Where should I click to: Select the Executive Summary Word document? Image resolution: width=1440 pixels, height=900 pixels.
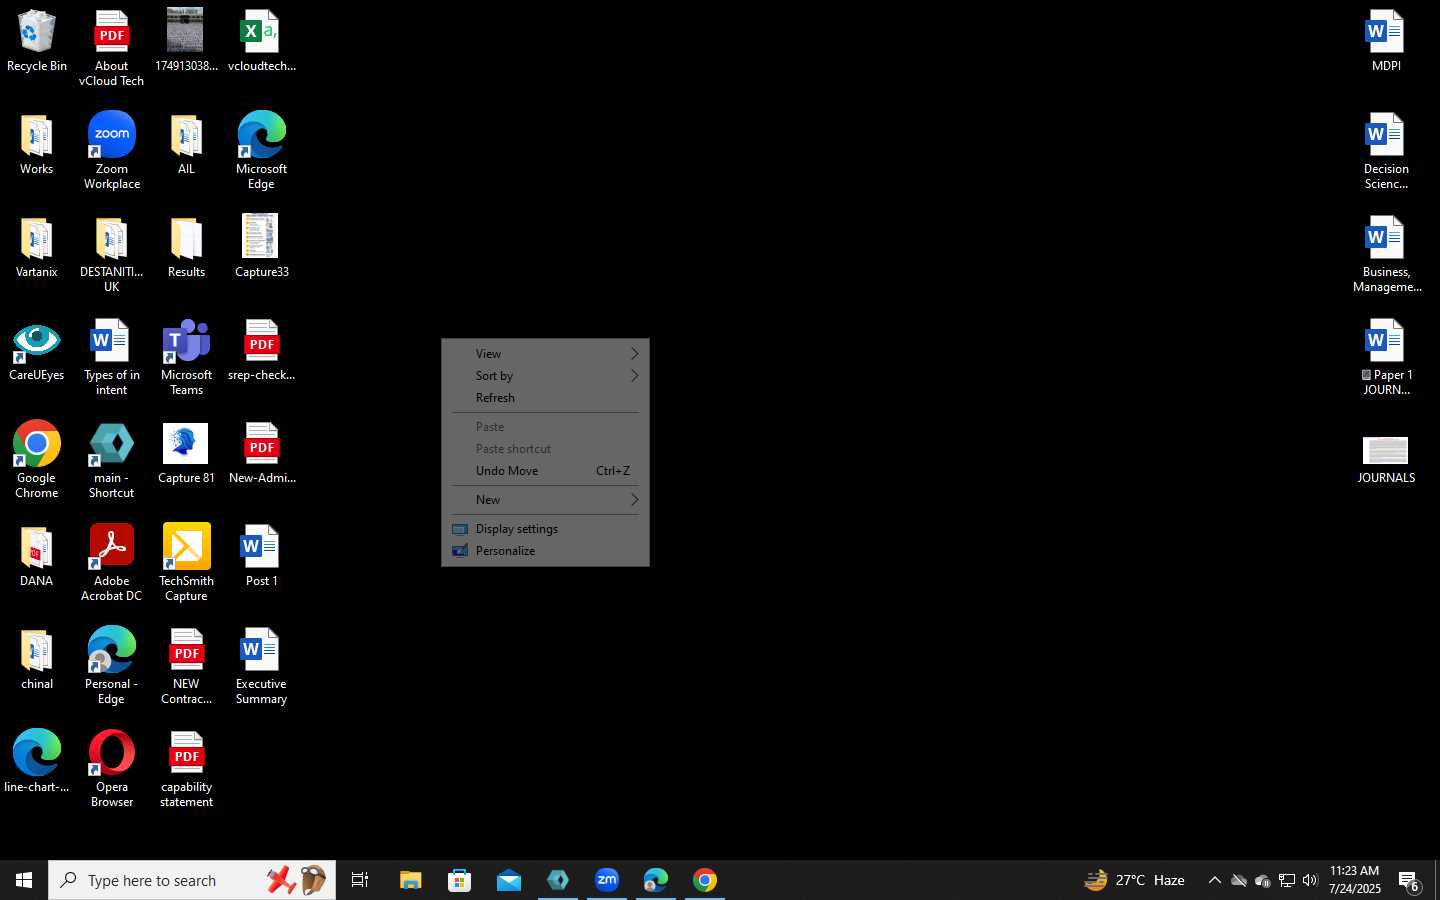[262, 666]
